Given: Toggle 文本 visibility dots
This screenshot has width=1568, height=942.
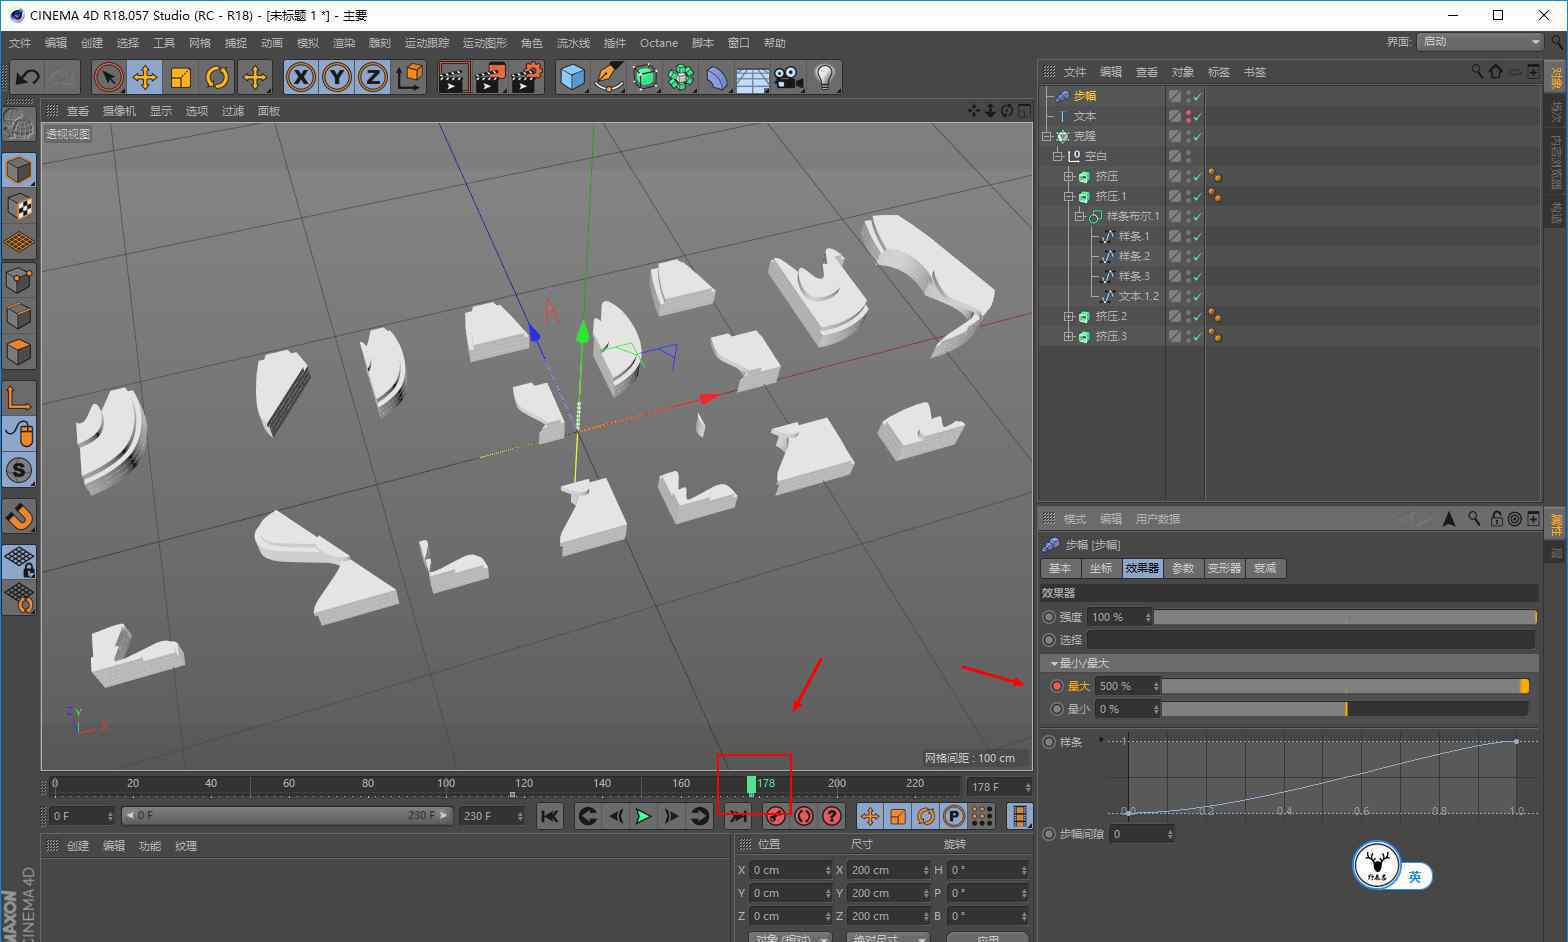Looking at the screenshot, I should pyautogui.click(x=1188, y=116).
